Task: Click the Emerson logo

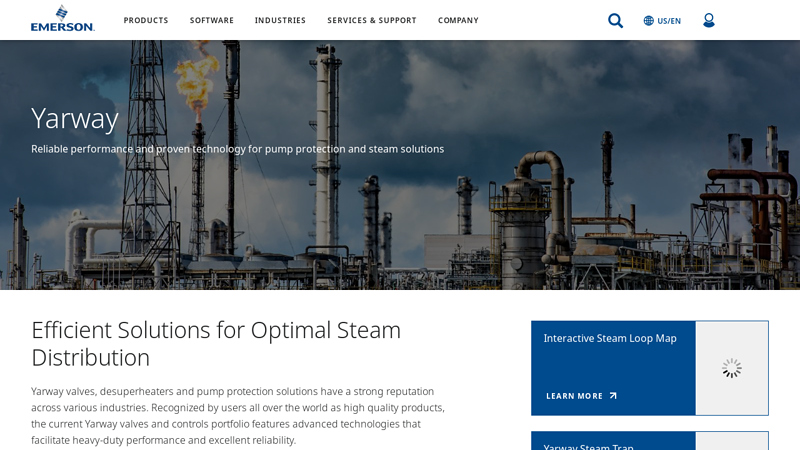Action: coord(62,19)
